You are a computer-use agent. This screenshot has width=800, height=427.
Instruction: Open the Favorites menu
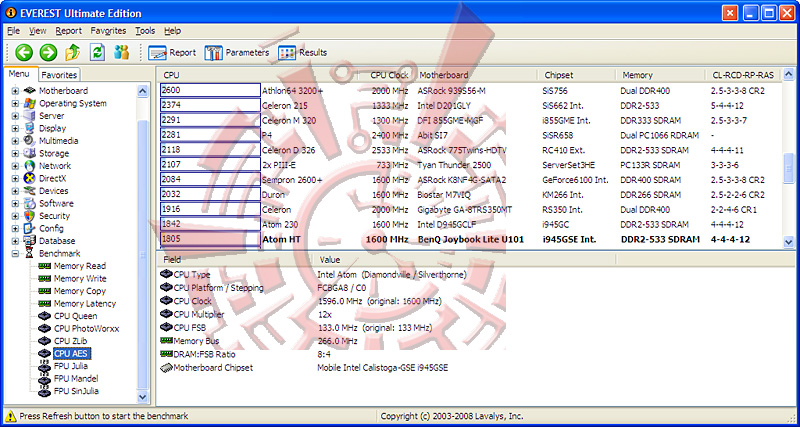(108, 31)
